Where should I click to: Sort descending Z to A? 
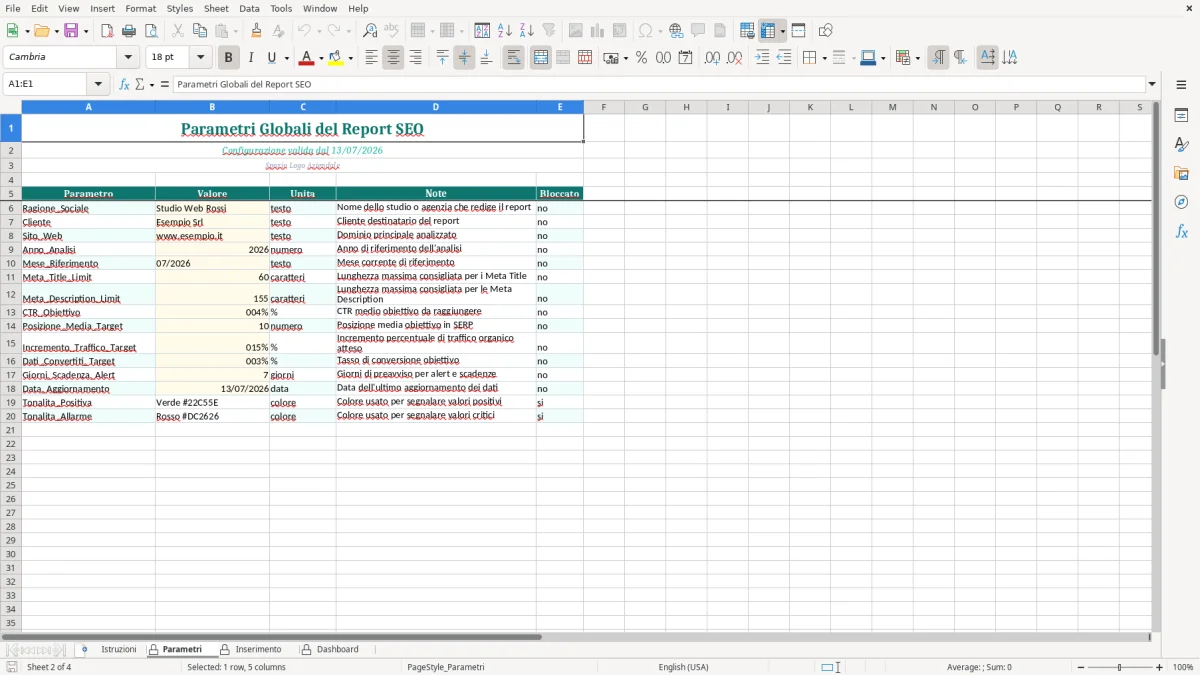[526, 31]
